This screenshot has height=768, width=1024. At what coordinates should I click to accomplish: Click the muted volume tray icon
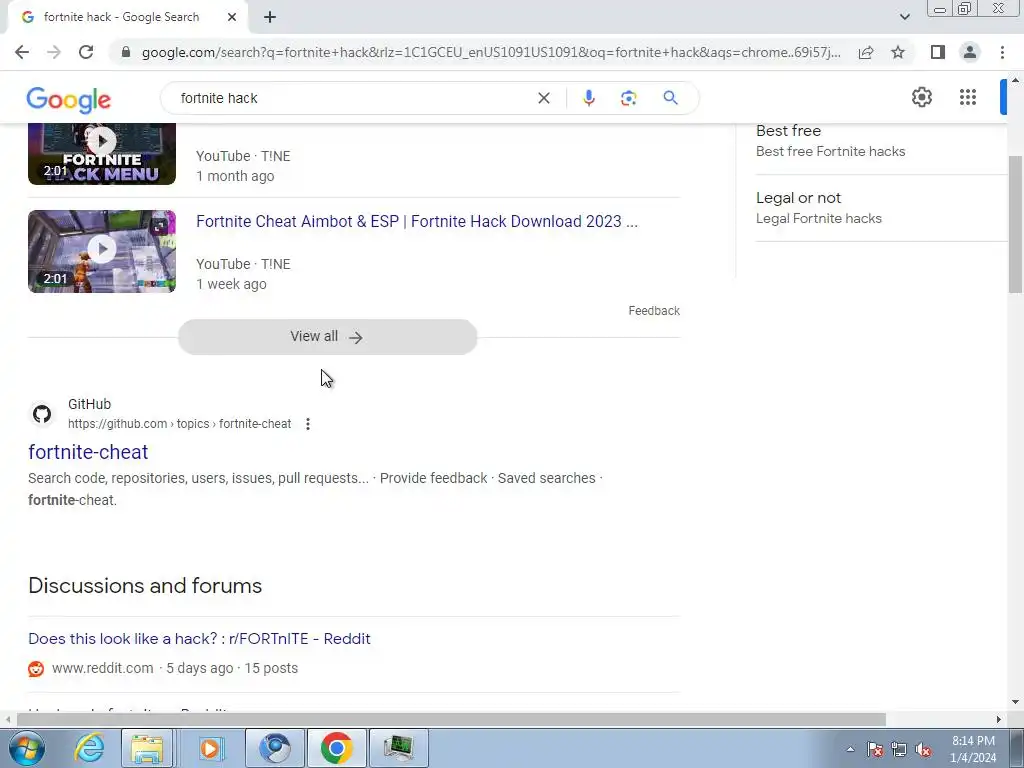click(923, 750)
